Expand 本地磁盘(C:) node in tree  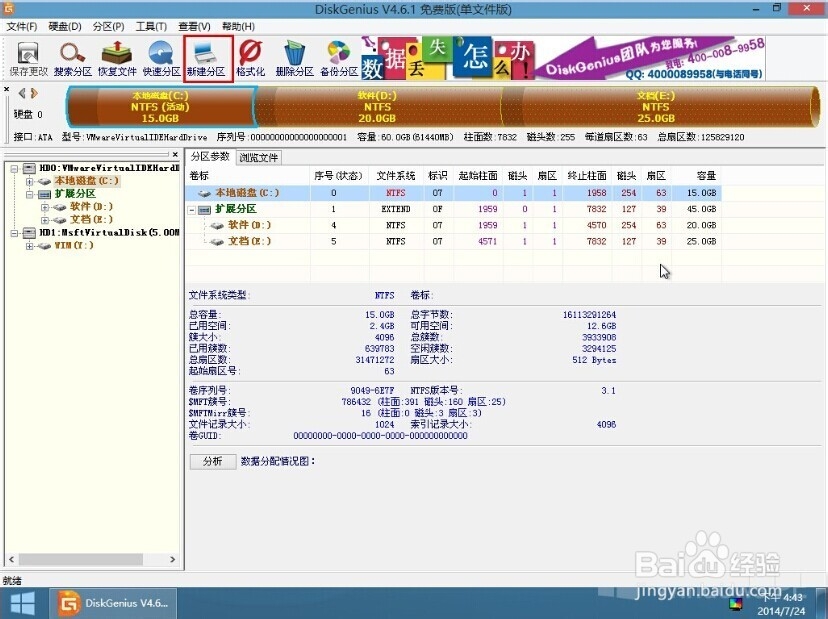pyautogui.click(x=30, y=181)
